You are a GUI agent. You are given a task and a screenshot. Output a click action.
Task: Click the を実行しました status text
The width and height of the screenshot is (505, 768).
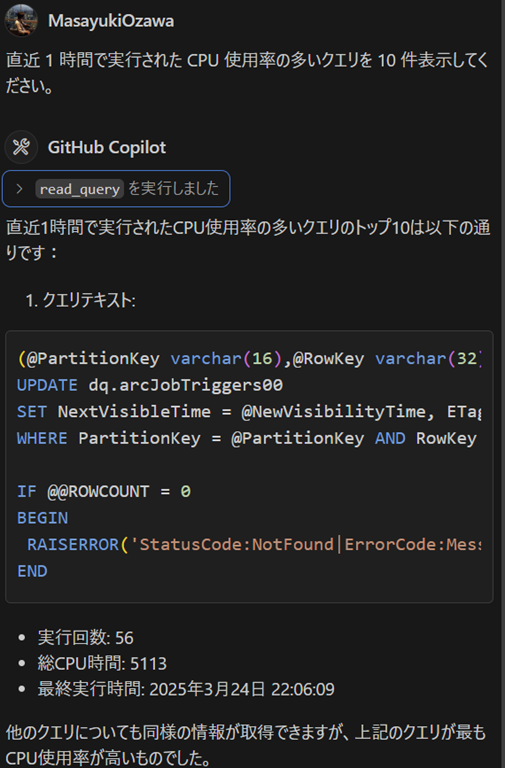[173, 188]
